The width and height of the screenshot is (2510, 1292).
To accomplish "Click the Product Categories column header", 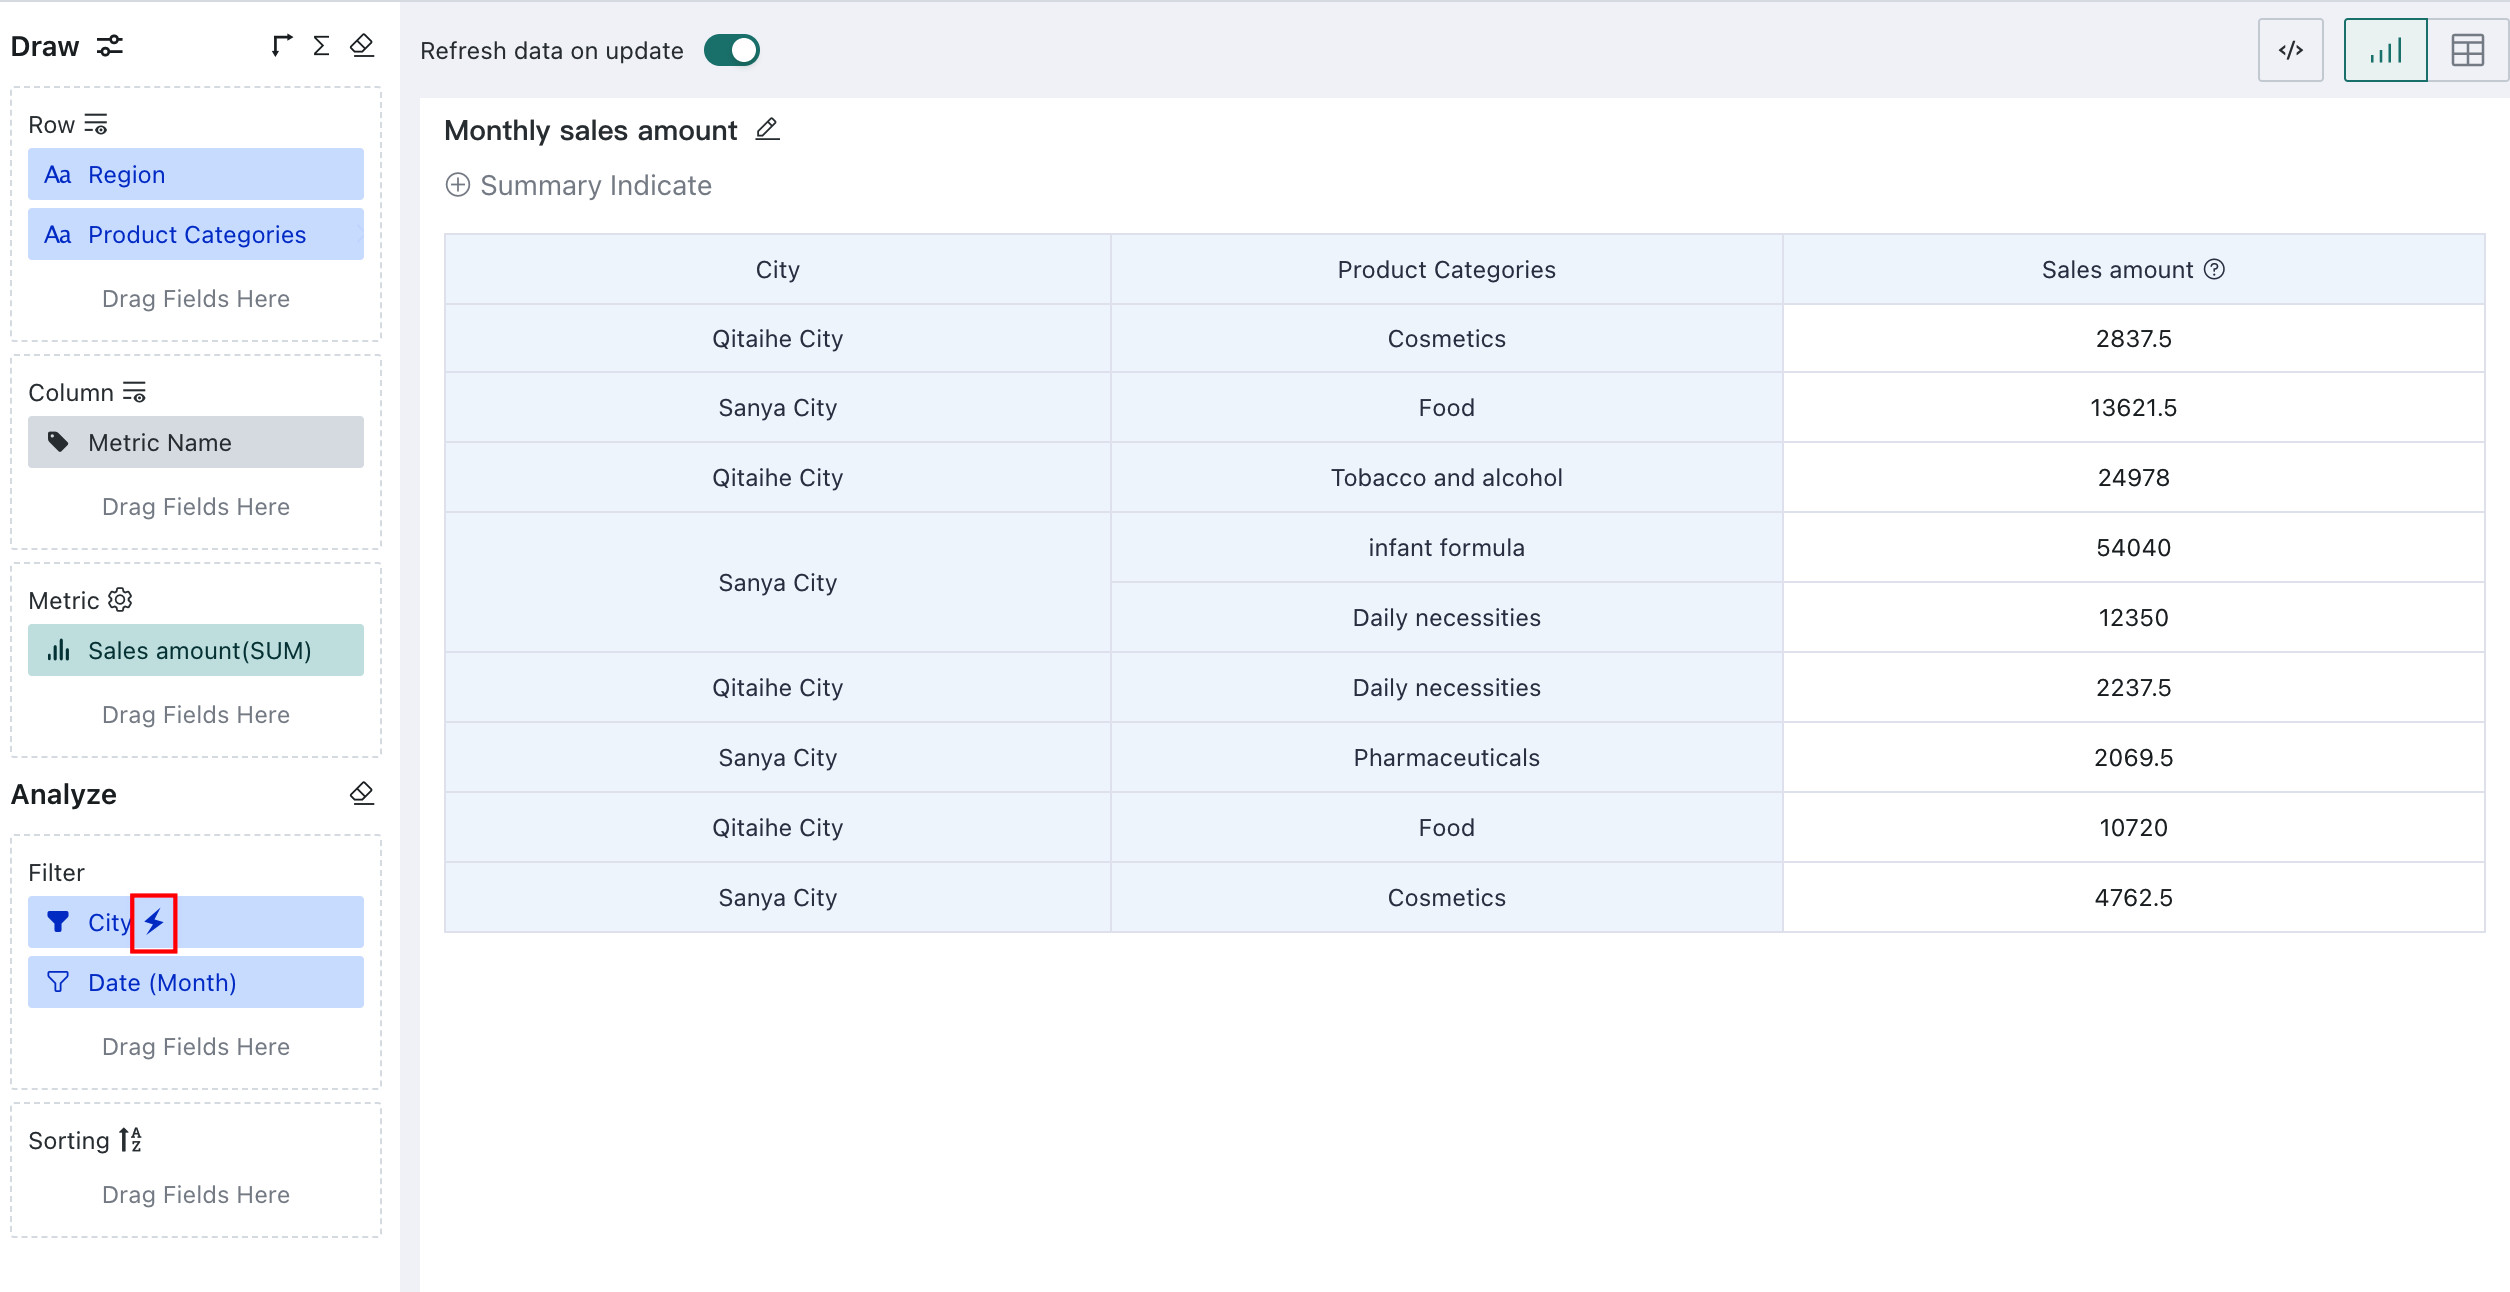I will pos(1446,269).
